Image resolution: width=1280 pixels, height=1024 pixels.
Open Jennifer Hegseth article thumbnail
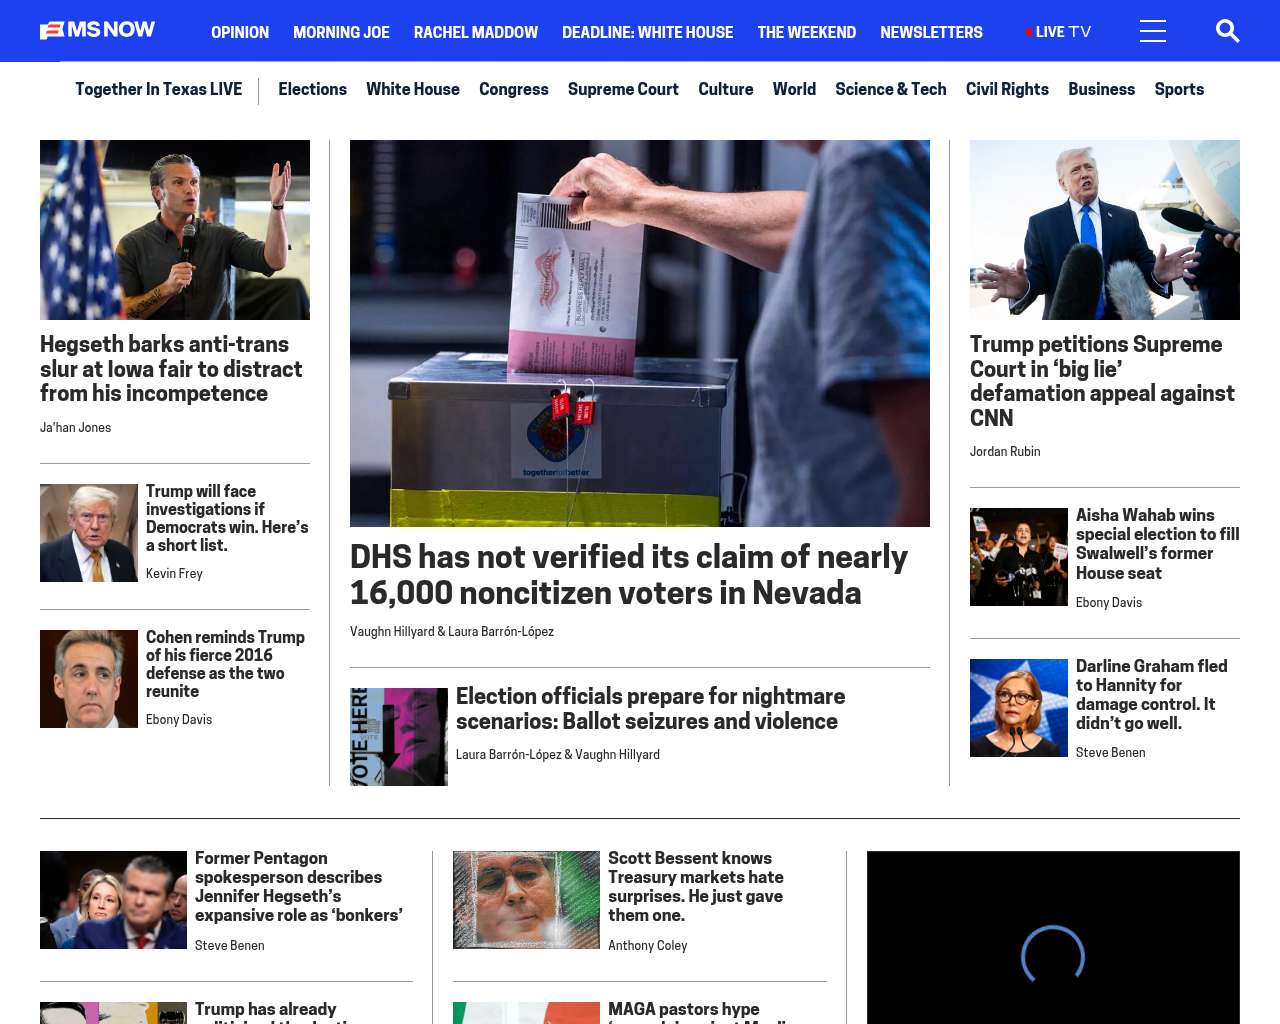pos(113,900)
